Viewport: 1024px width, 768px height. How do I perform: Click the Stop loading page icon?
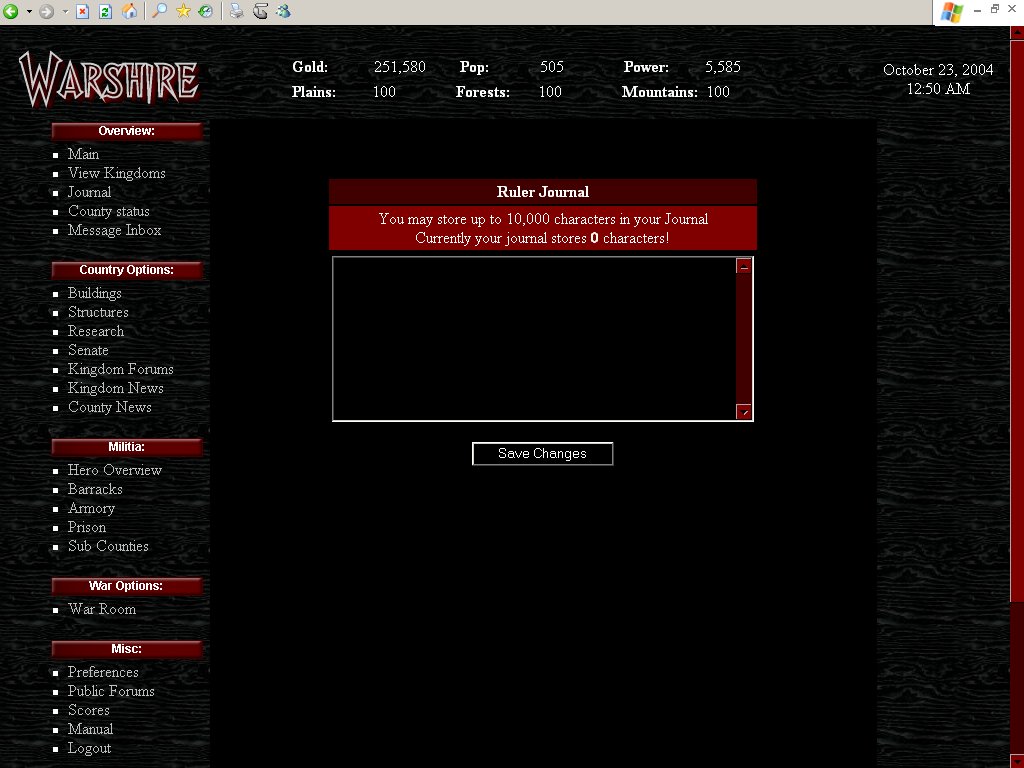[83, 12]
